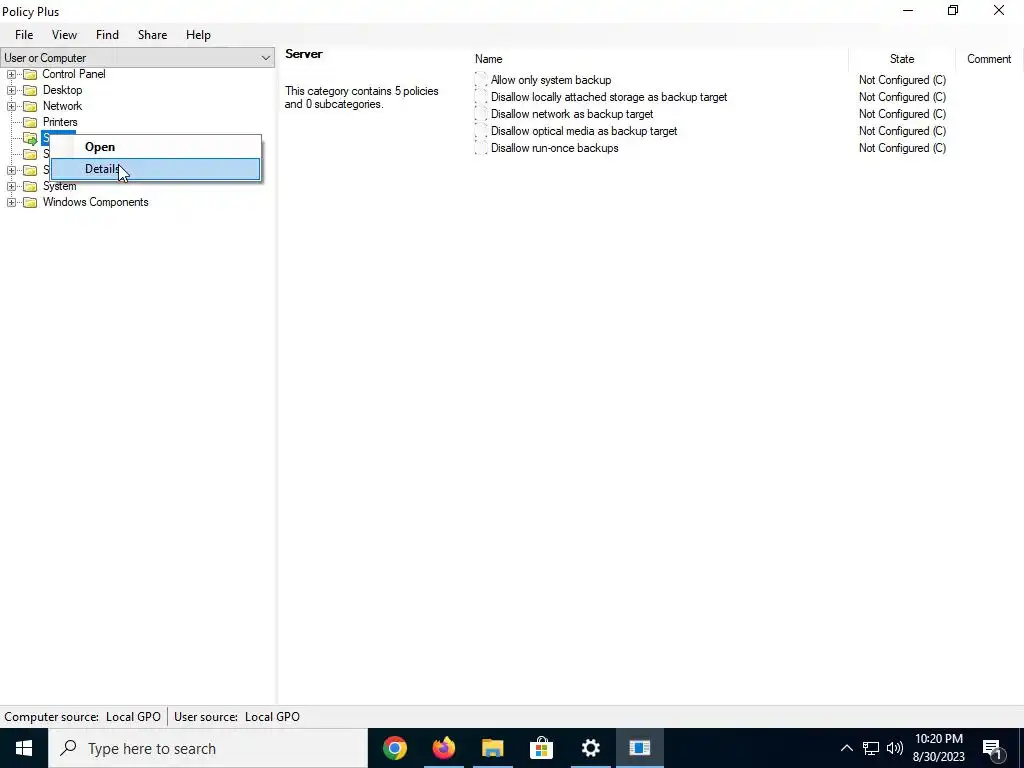Click the Disallow optical media policy icon

coord(481,131)
